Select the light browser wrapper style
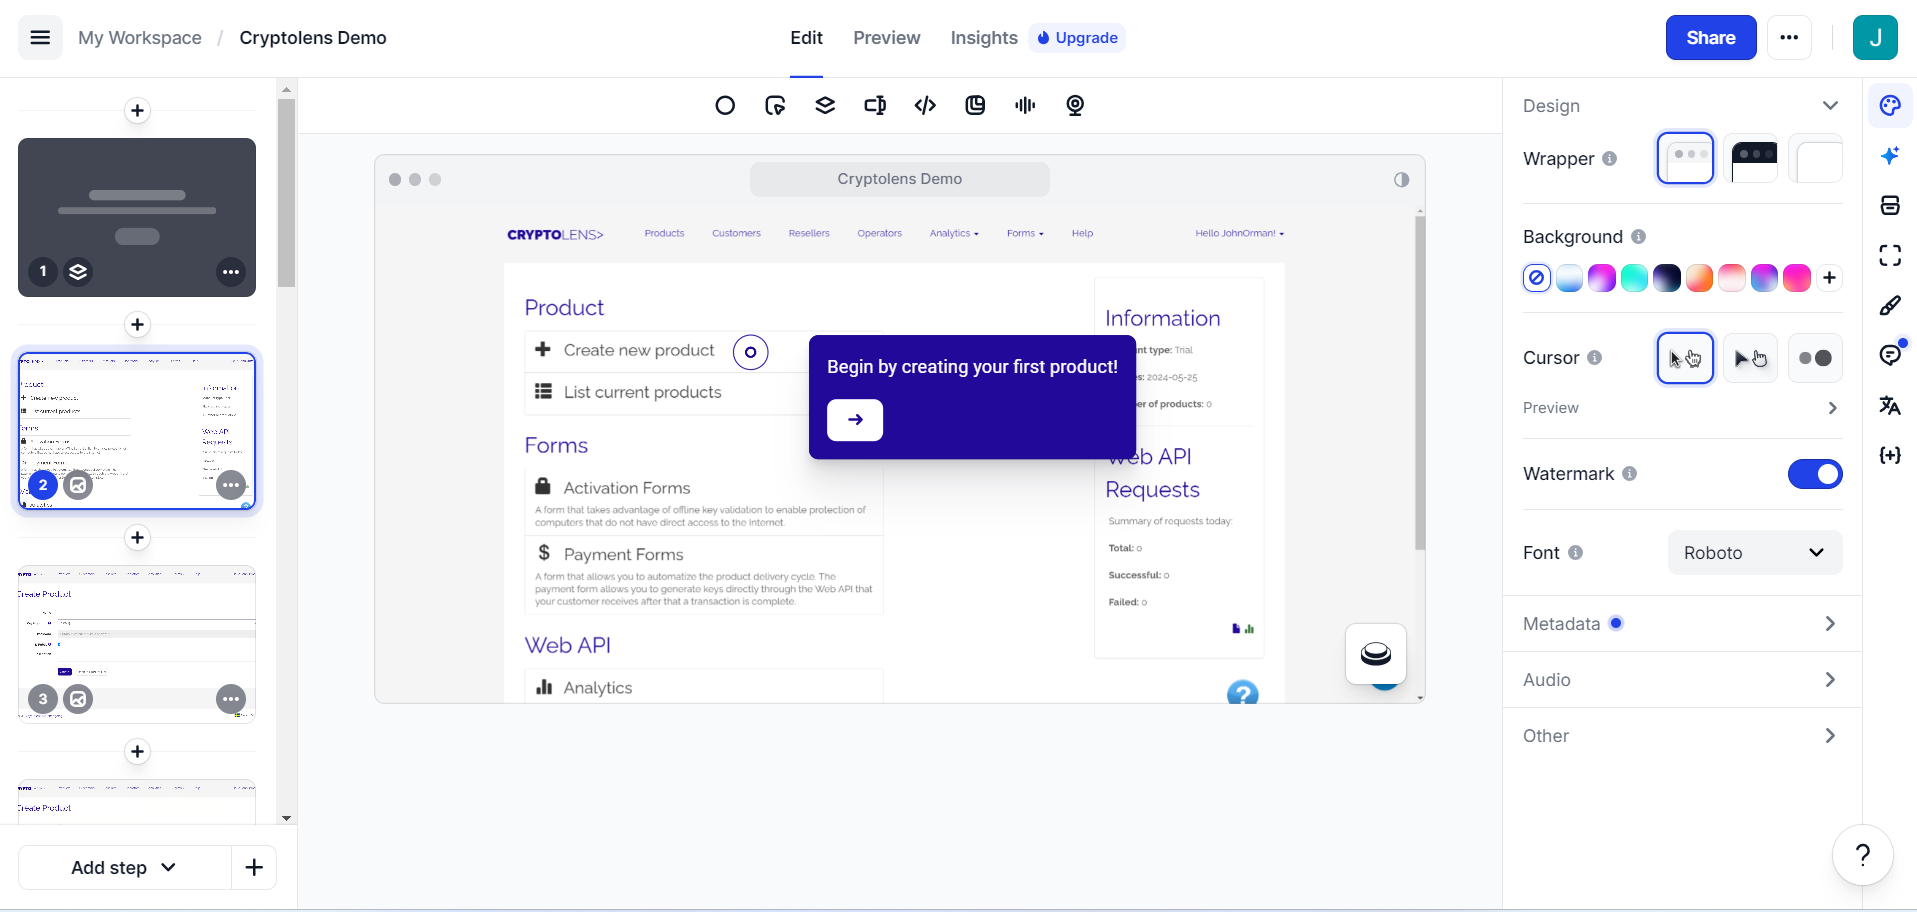 [x=1685, y=159]
